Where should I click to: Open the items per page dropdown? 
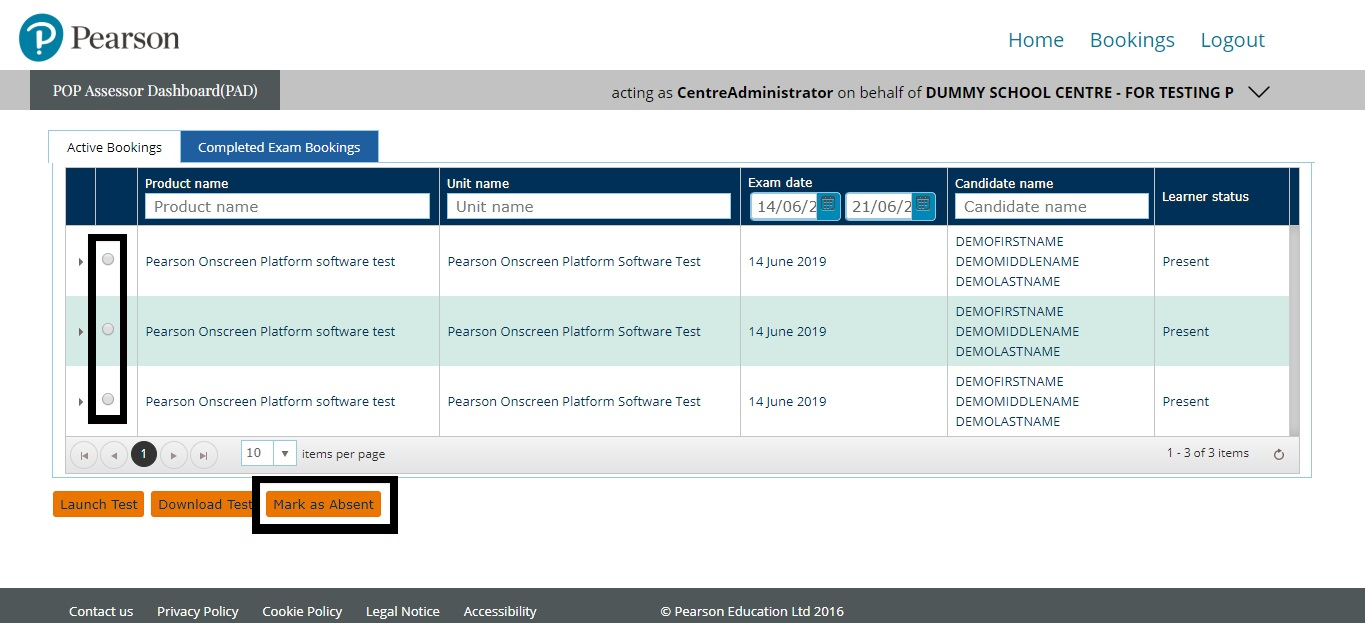click(285, 453)
